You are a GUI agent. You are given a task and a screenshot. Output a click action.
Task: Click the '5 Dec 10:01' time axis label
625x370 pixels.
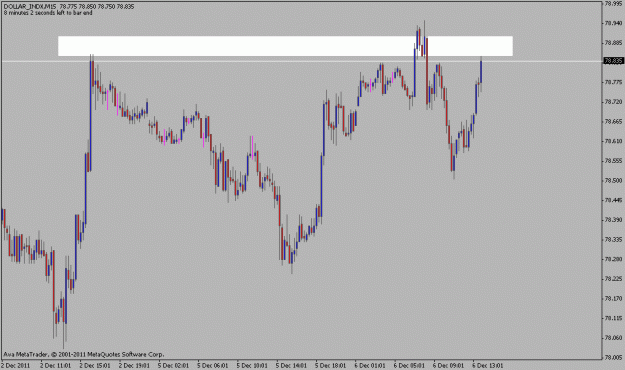[252, 365]
